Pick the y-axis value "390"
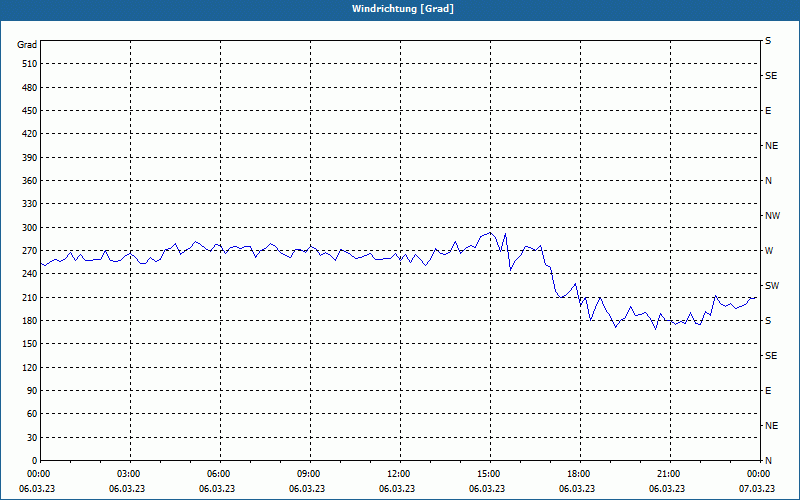This screenshot has height=500, width=800. (30, 157)
